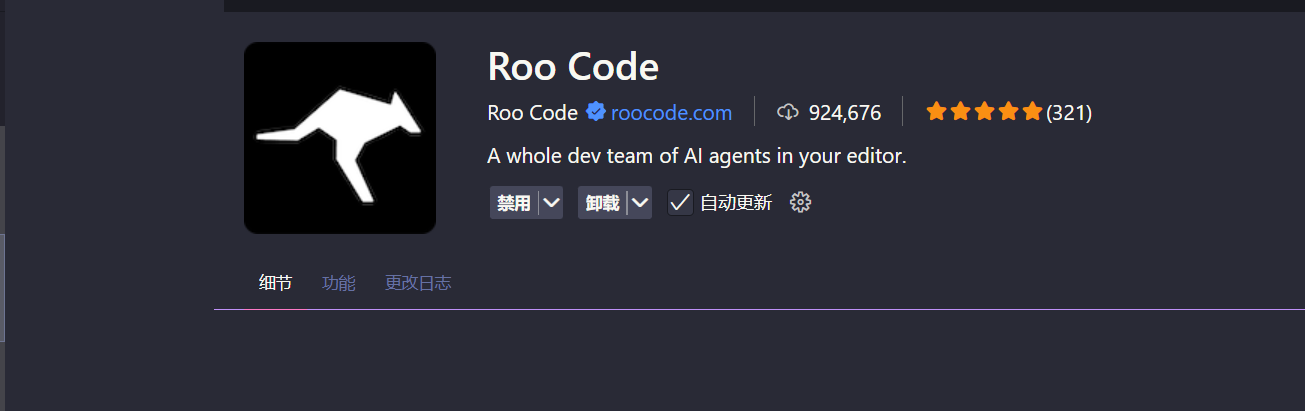
Task: Click the 卸载 button
Action: tap(603, 202)
